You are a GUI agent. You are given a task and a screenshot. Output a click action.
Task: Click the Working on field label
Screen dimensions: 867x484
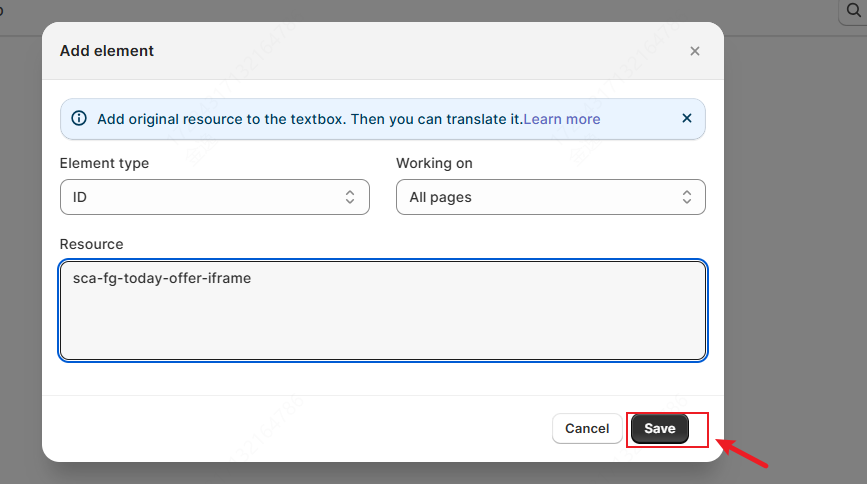434,163
